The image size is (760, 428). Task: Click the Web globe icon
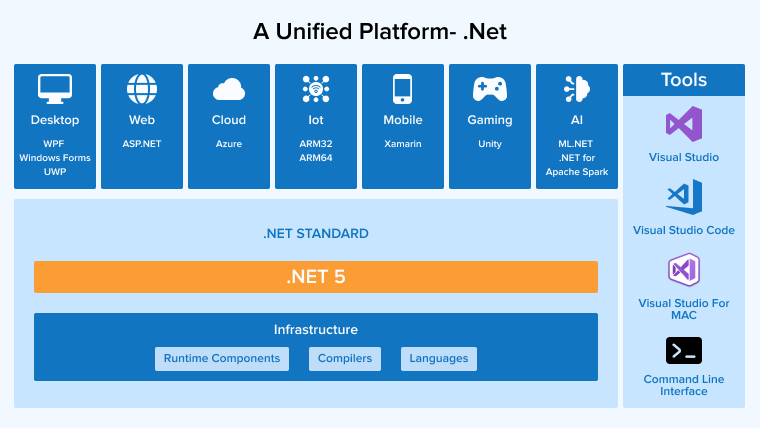[142, 89]
